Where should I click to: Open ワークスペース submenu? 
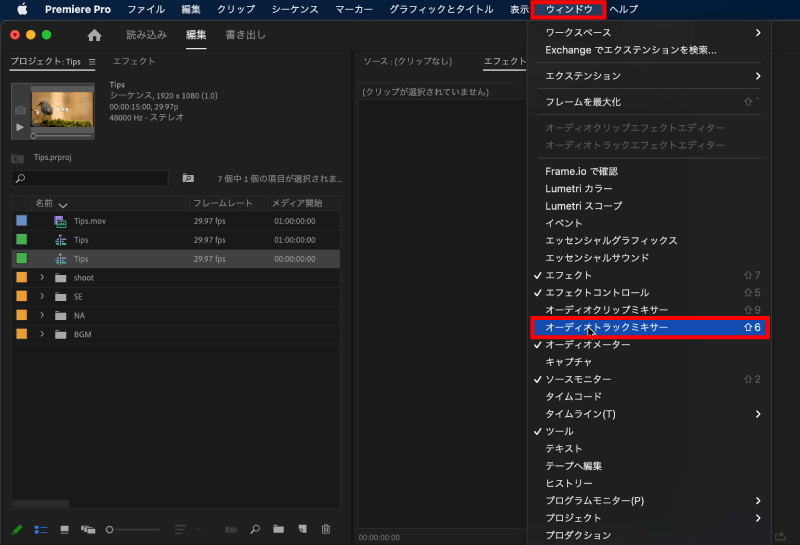(648, 33)
